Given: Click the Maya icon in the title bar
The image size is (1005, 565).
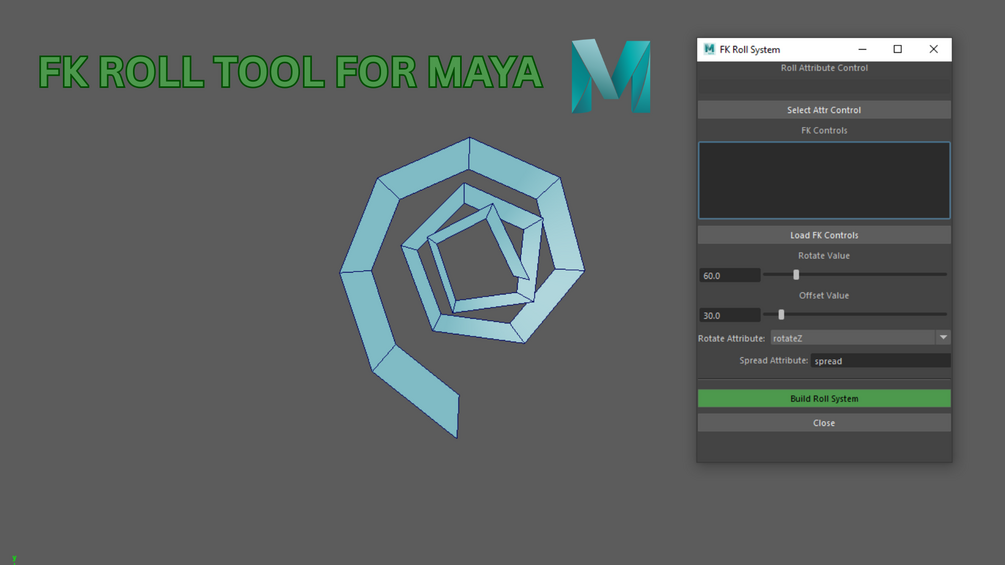Looking at the screenshot, I should point(709,49).
